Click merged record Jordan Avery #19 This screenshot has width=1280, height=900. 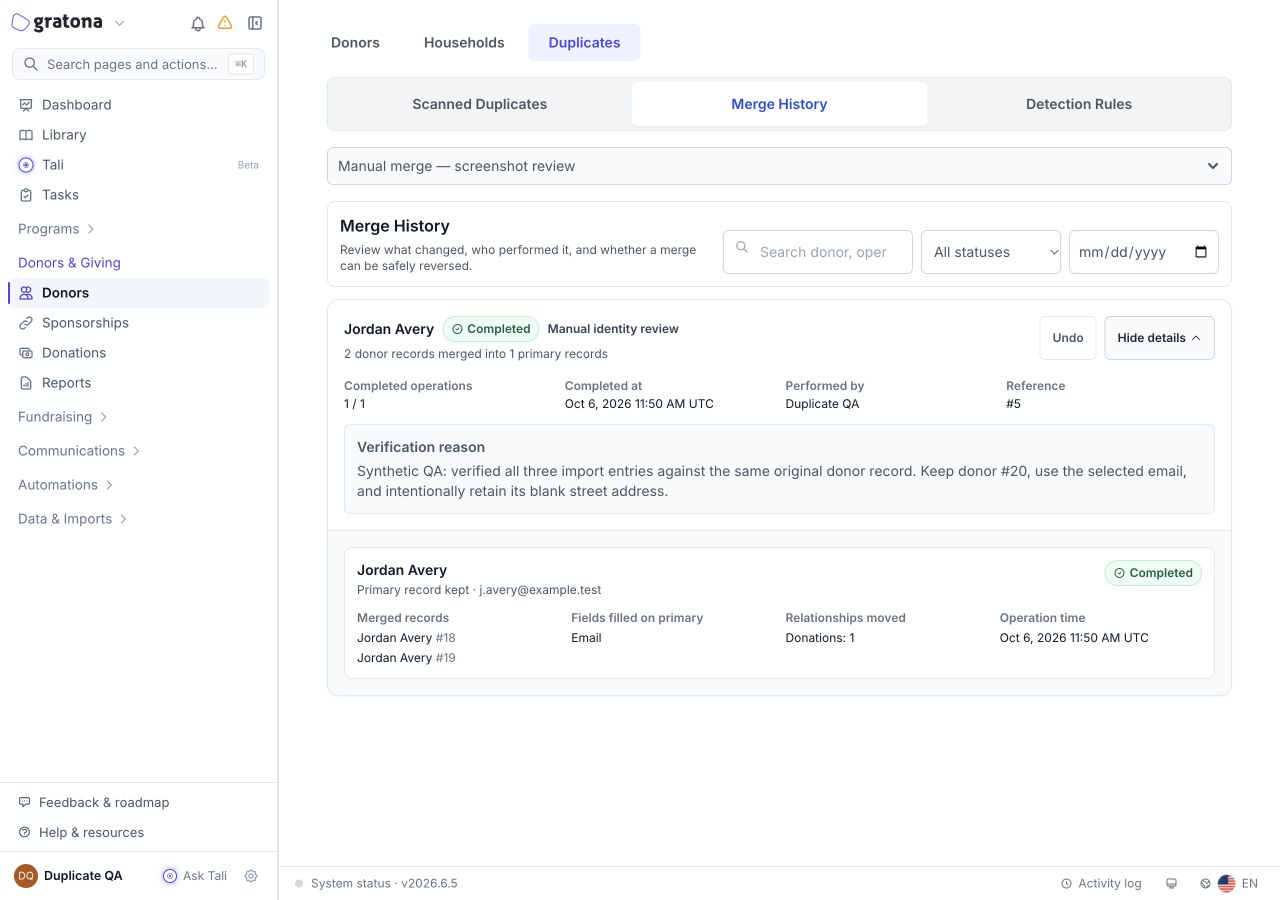tap(406, 658)
